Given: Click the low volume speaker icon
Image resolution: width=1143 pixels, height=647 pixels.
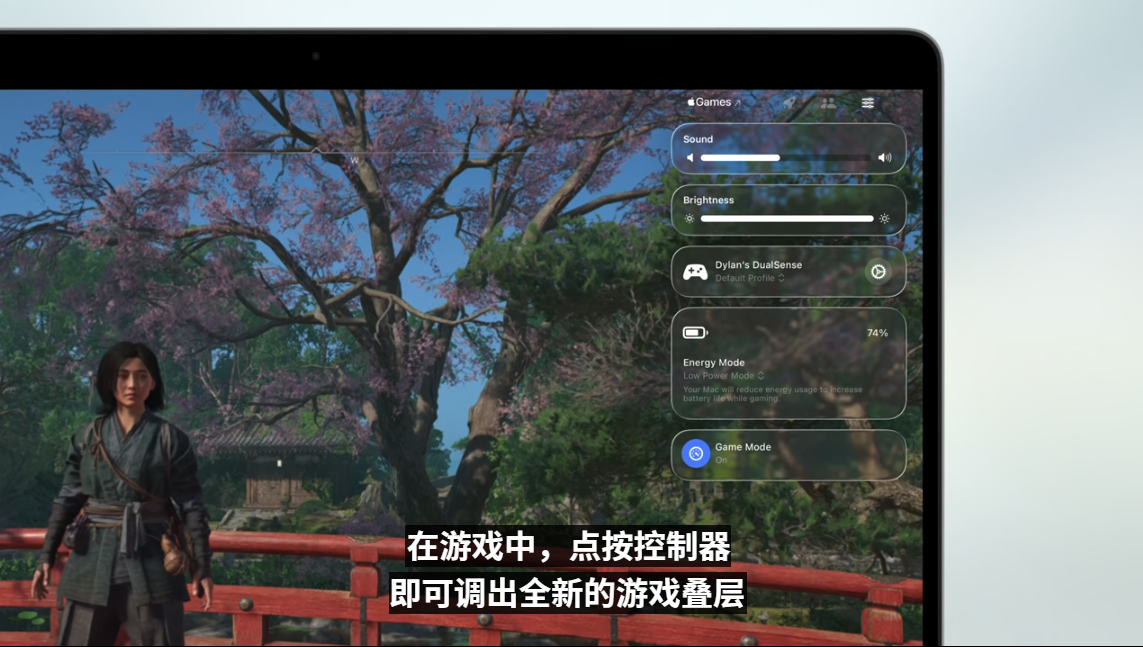Looking at the screenshot, I should click(x=690, y=157).
